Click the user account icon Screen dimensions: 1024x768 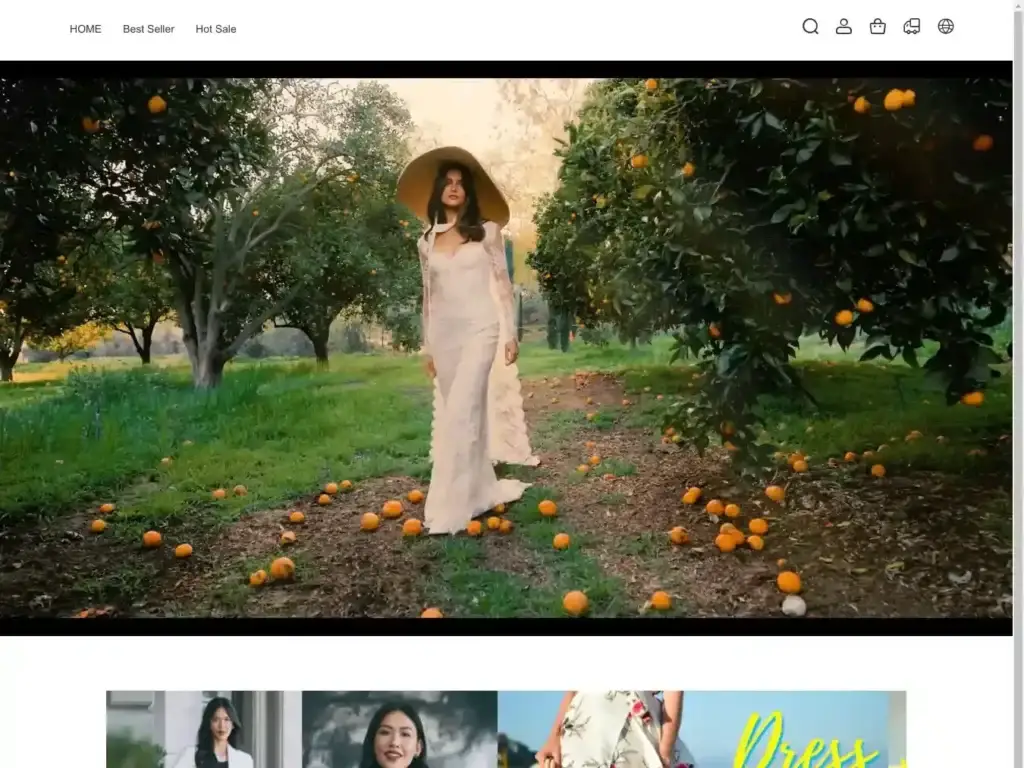pos(844,27)
